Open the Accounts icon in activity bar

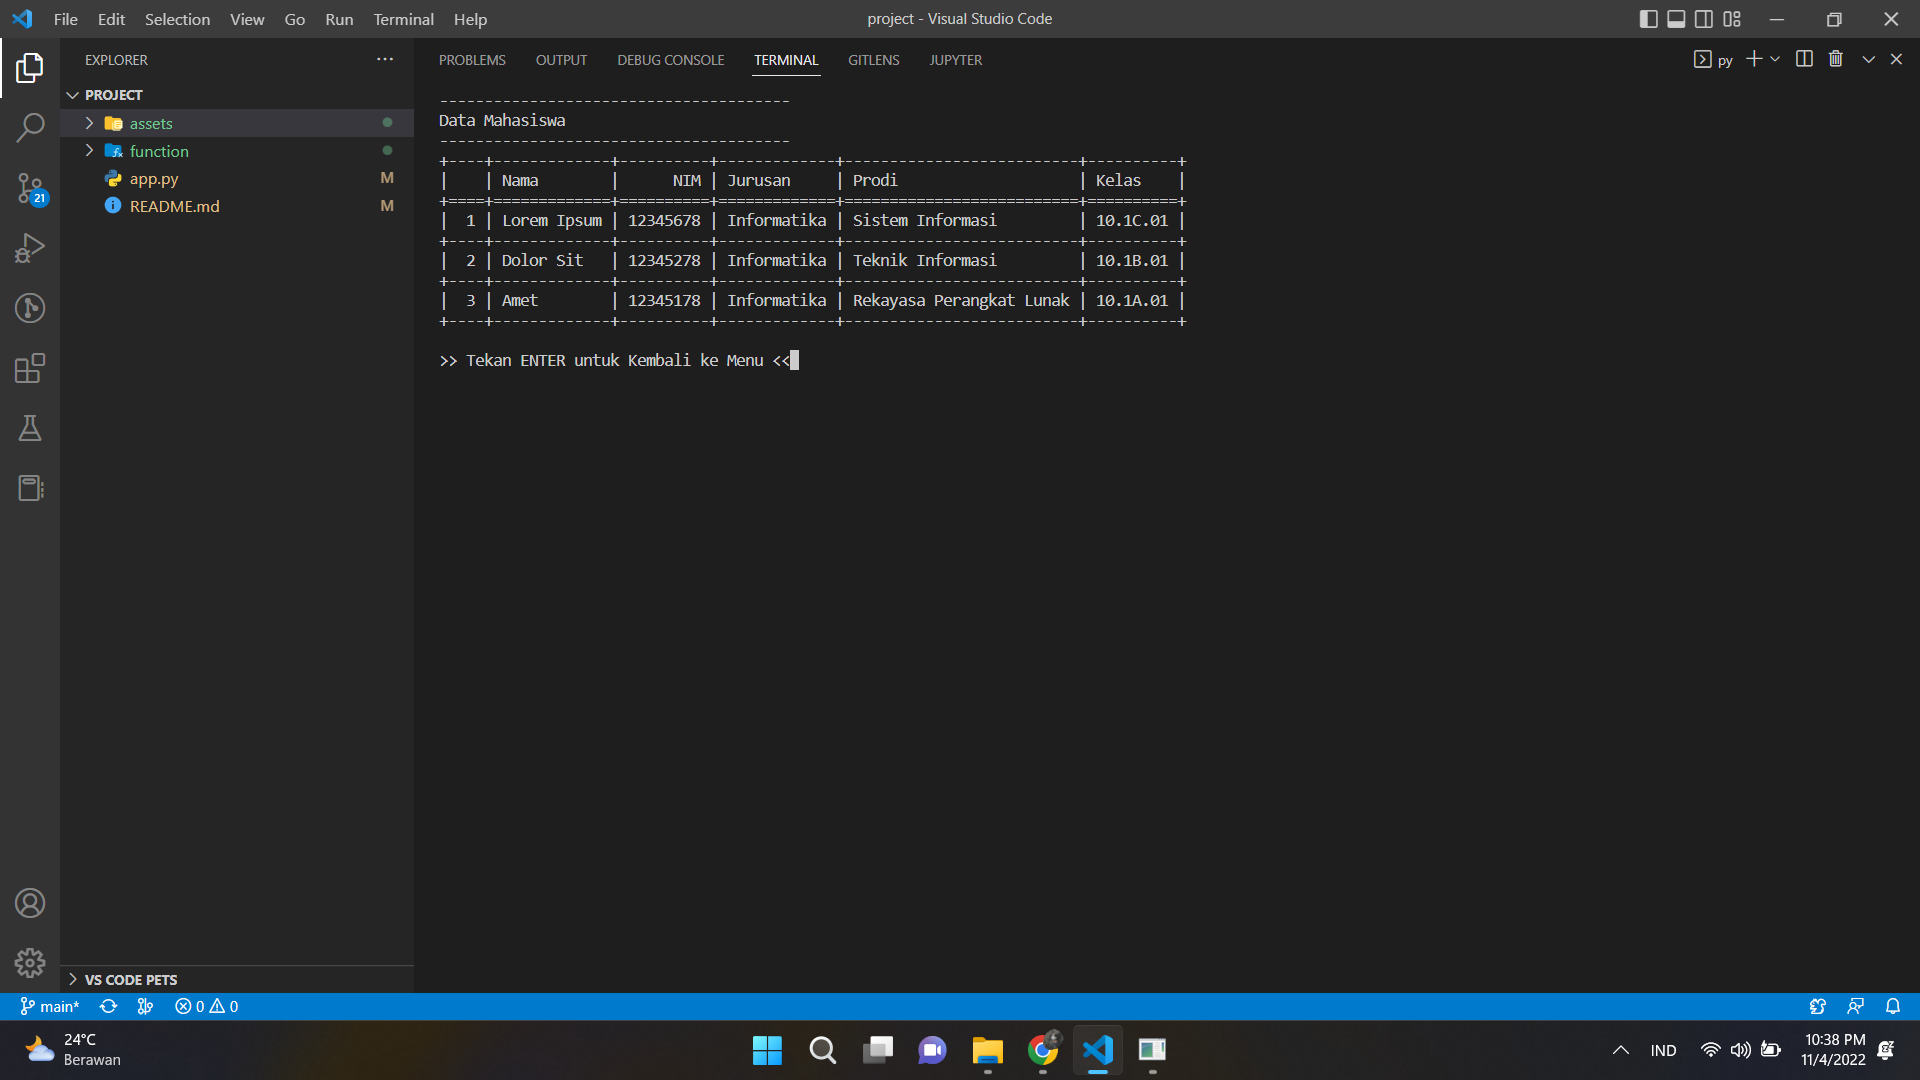click(30, 903)
